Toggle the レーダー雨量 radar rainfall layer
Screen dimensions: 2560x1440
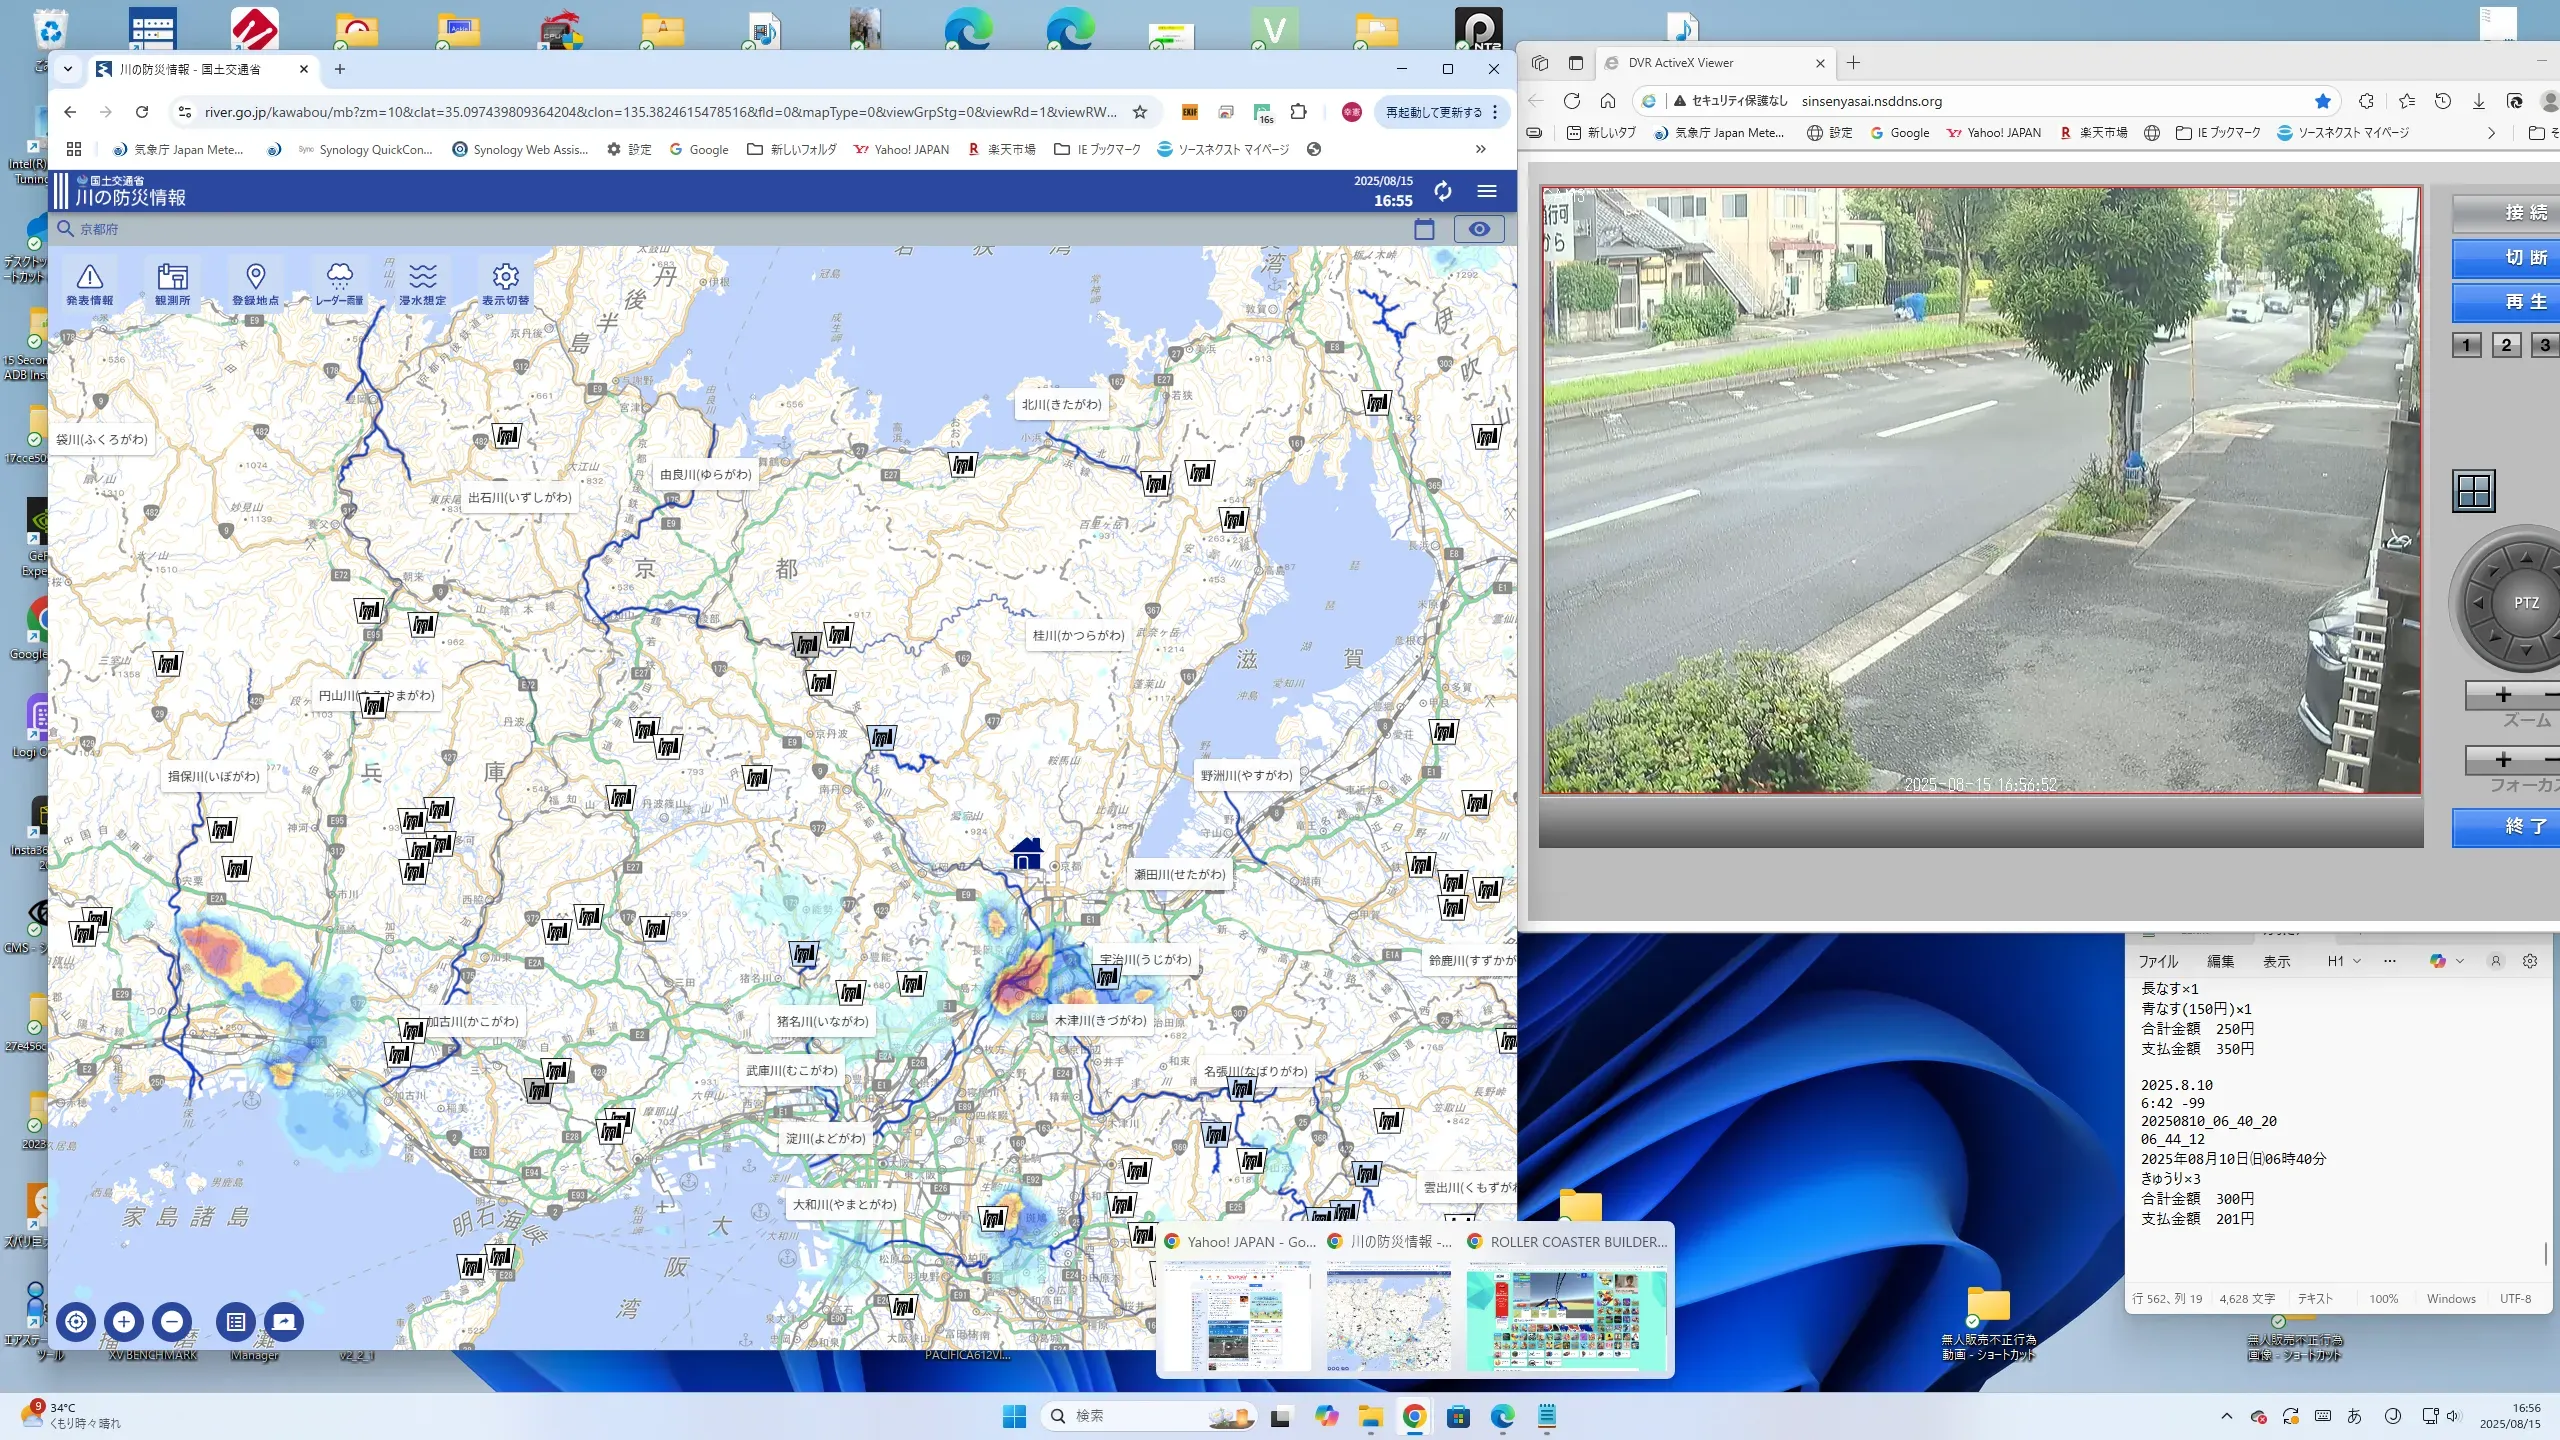coord(340,283)
